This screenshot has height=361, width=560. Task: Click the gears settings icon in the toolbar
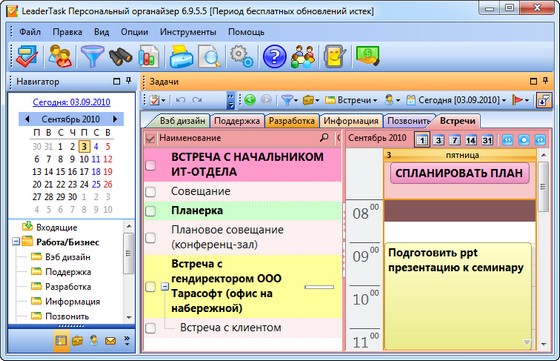point(242,56)
